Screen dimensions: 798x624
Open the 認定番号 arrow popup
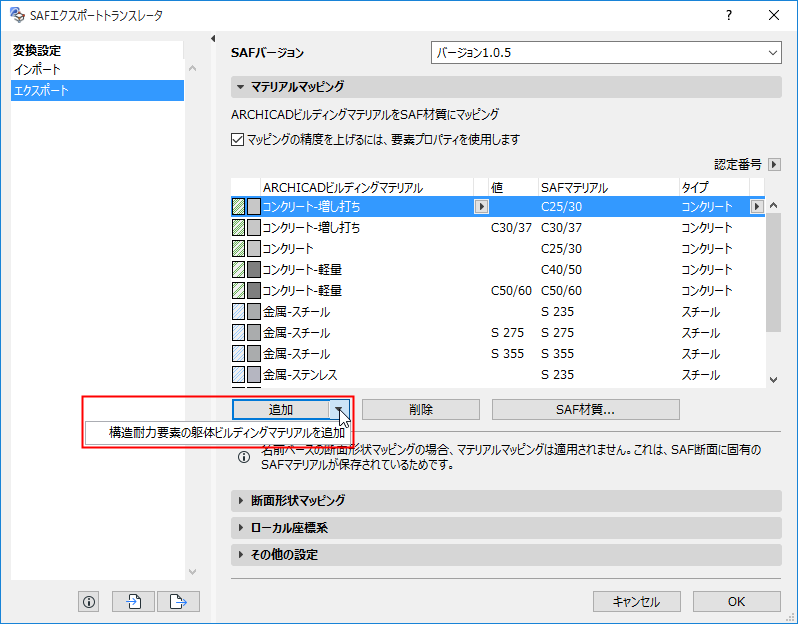[774, 164]
